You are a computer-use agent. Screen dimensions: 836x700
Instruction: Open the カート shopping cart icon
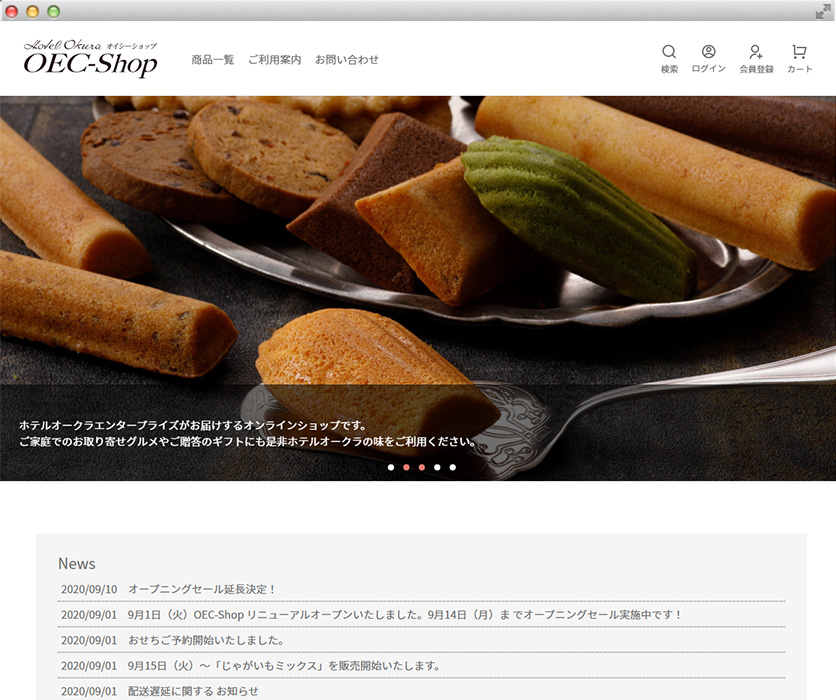[x=799, y=52]
